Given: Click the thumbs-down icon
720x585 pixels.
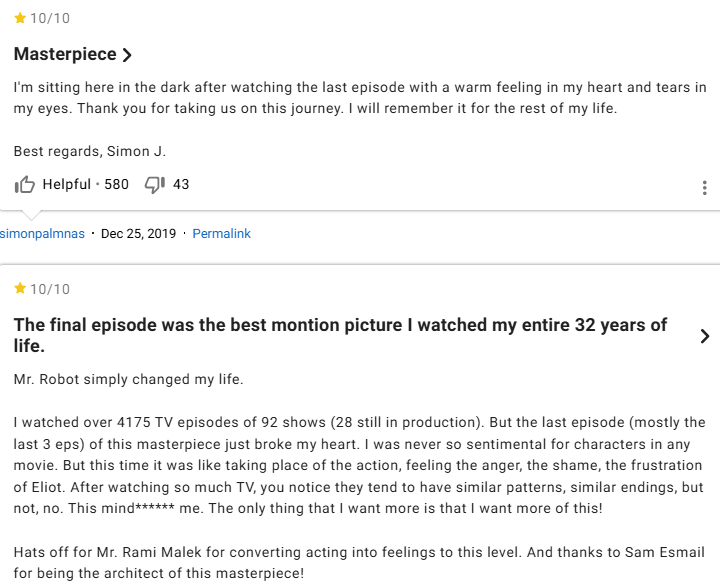Looking at the screenshot, I should (154, 185).
